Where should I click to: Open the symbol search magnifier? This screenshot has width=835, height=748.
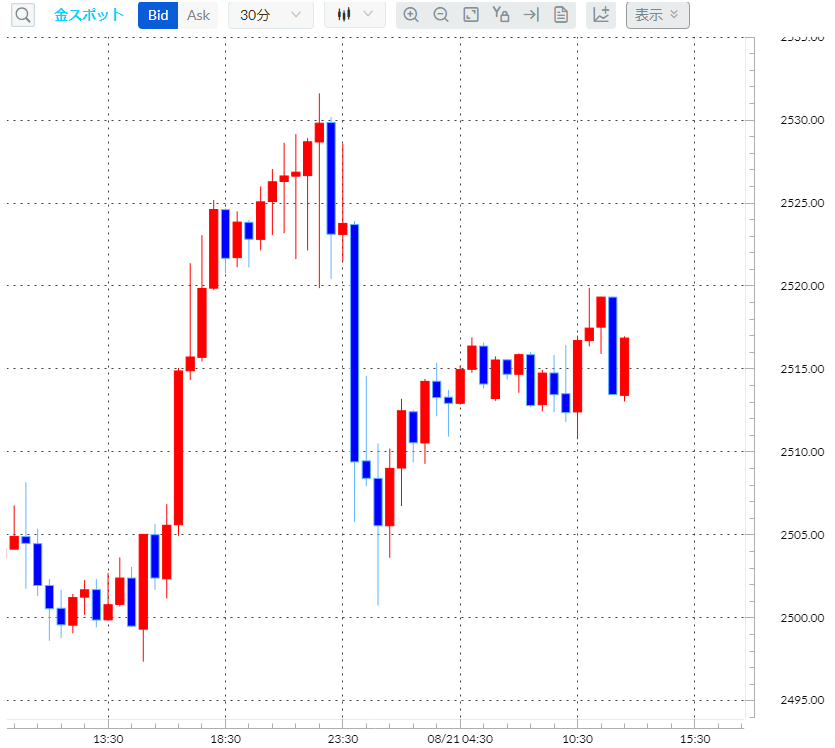coord(23,15)
